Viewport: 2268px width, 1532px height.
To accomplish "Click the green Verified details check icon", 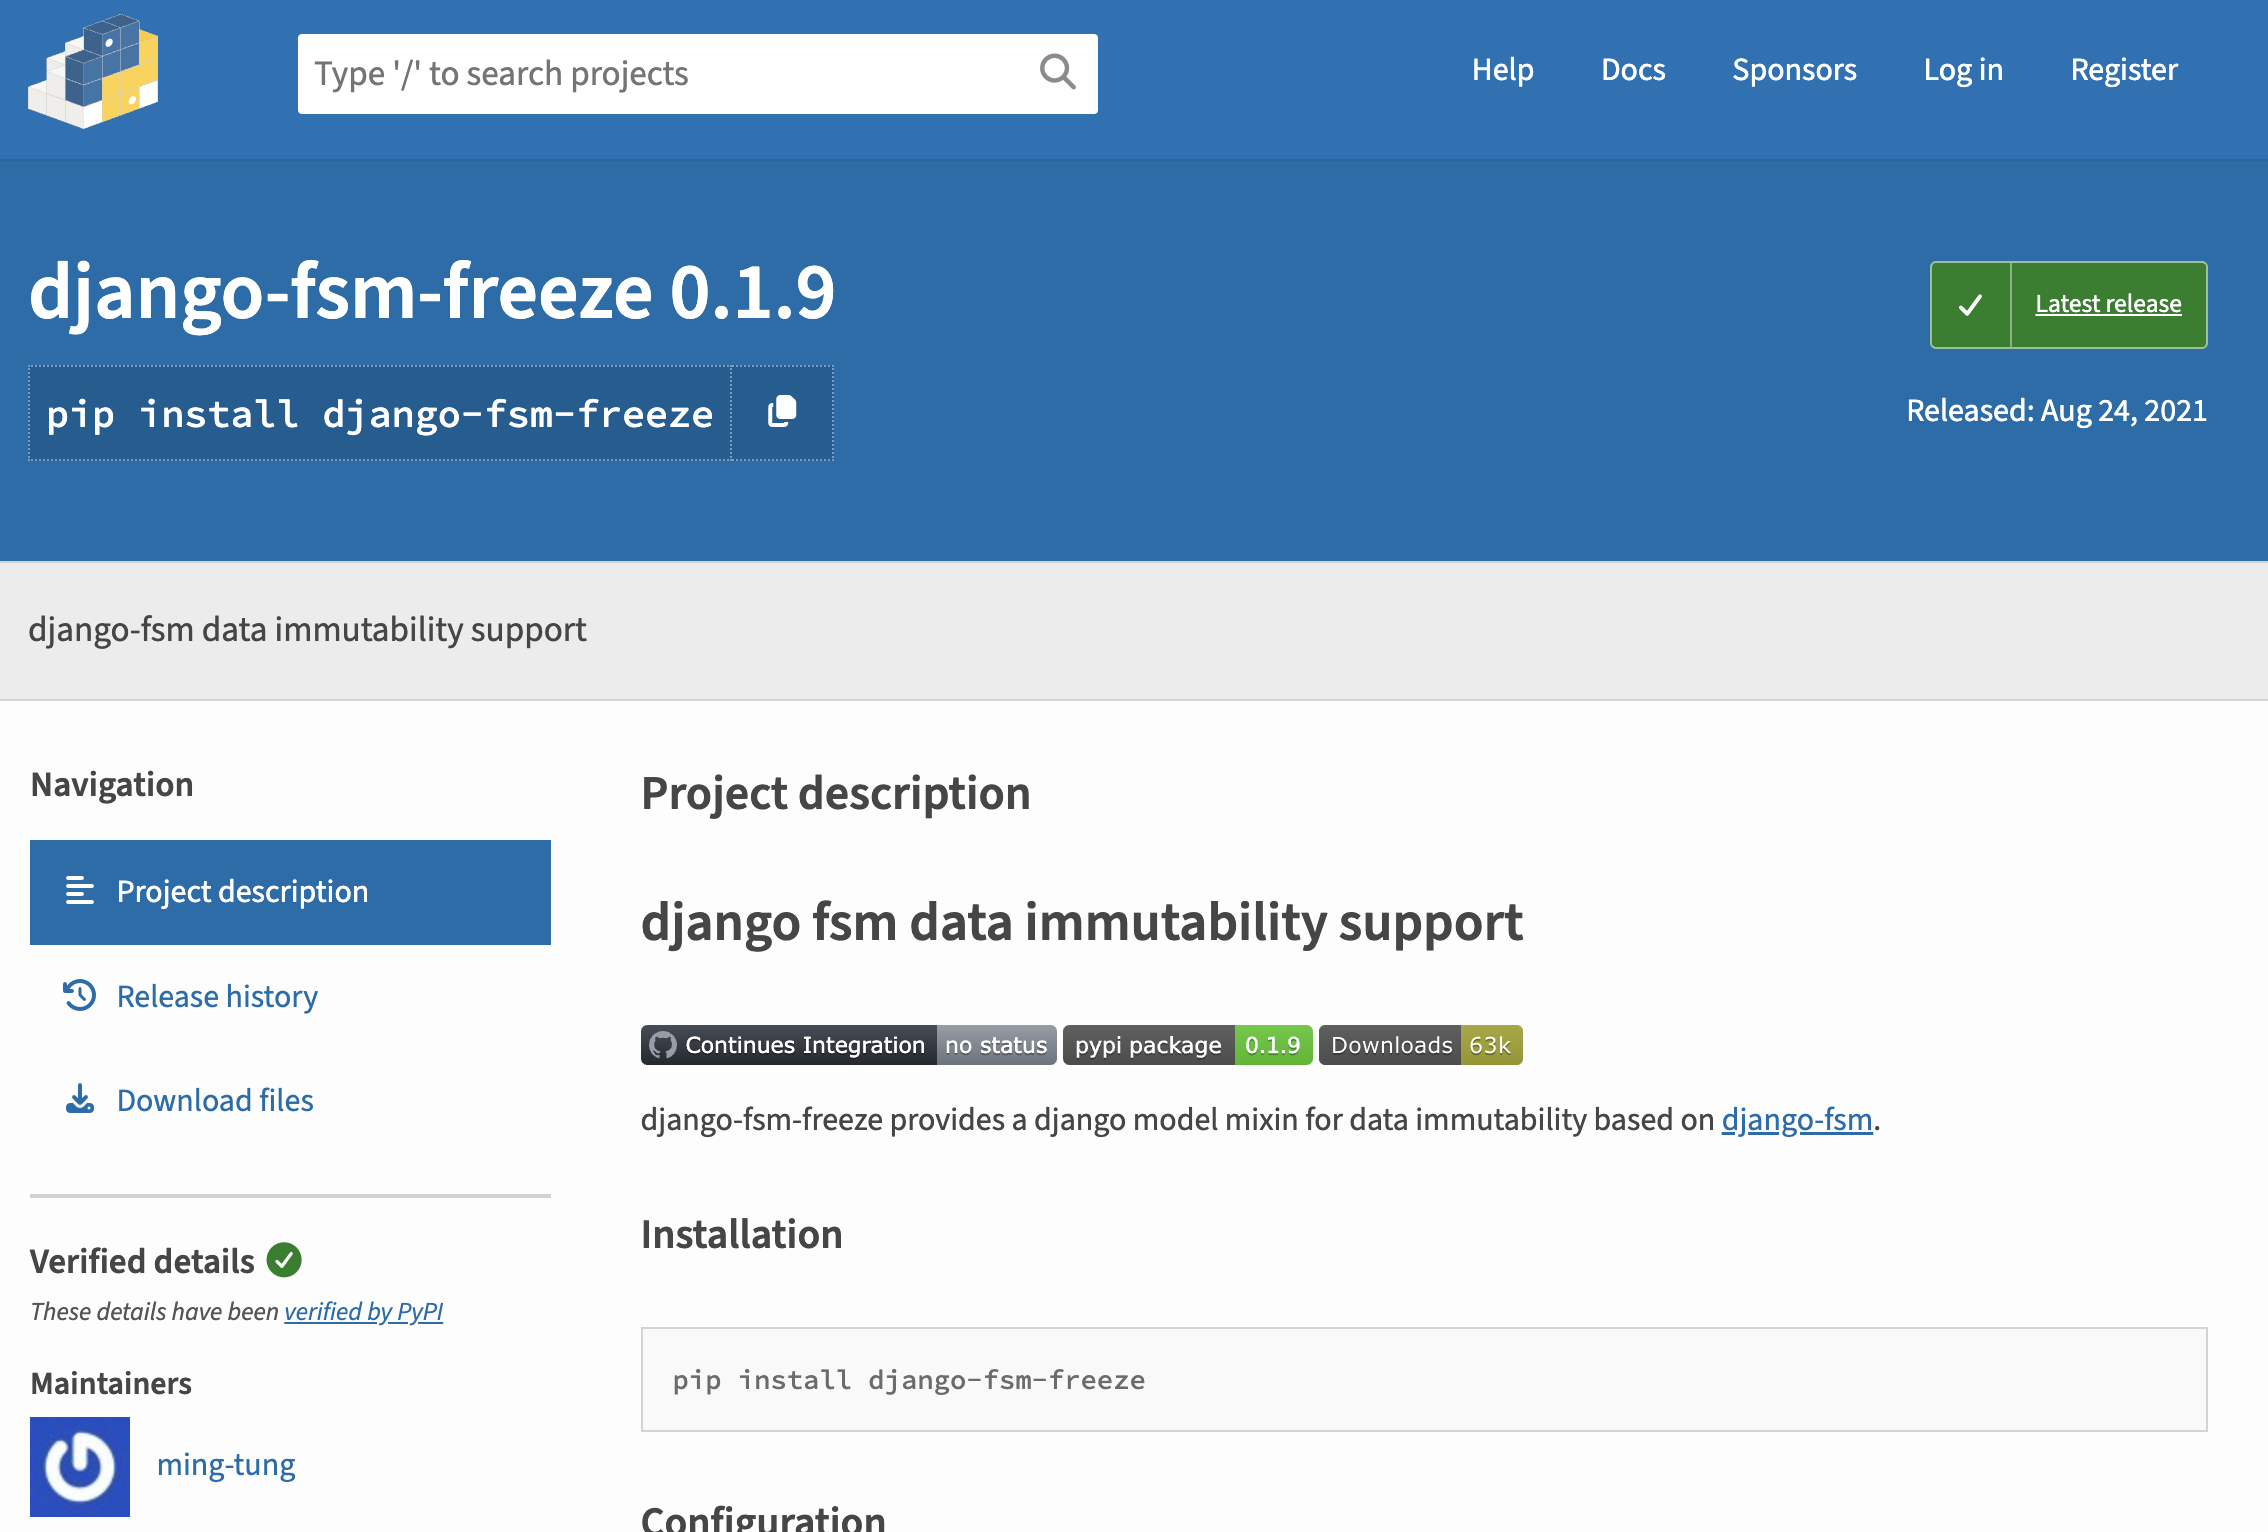I will click(284, 1260).
